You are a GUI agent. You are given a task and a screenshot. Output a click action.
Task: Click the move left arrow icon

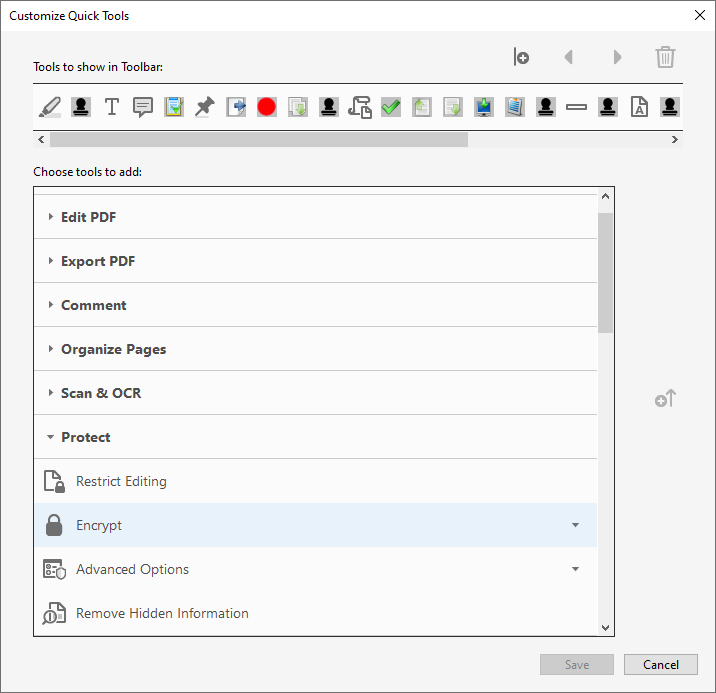click(x=569, y=57)
